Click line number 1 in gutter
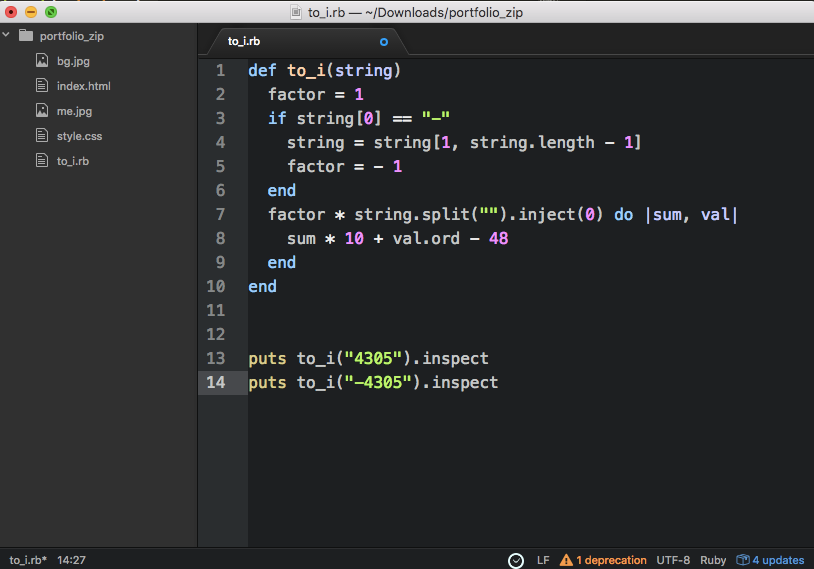Screen dimensions: 814x569 pos(221,70)
